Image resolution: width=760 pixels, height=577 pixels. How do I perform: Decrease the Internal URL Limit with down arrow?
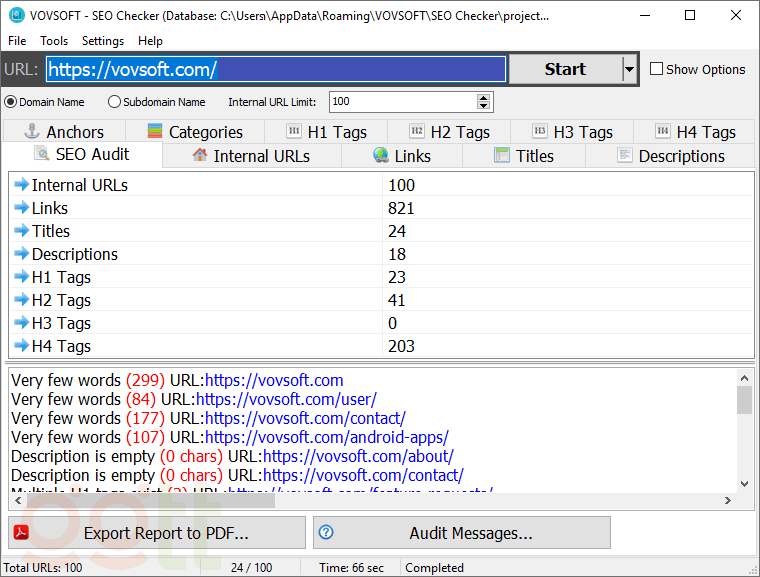[485, 106]
